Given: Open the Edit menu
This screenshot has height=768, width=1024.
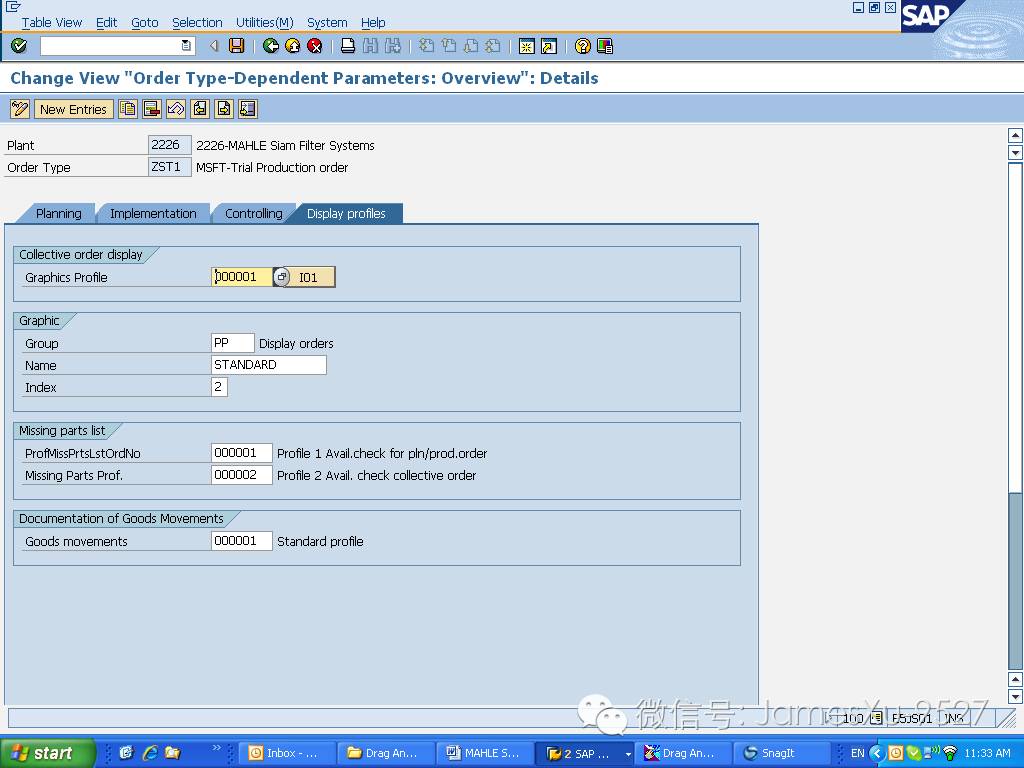Looking at the screenshot, I should pos(106,22).
